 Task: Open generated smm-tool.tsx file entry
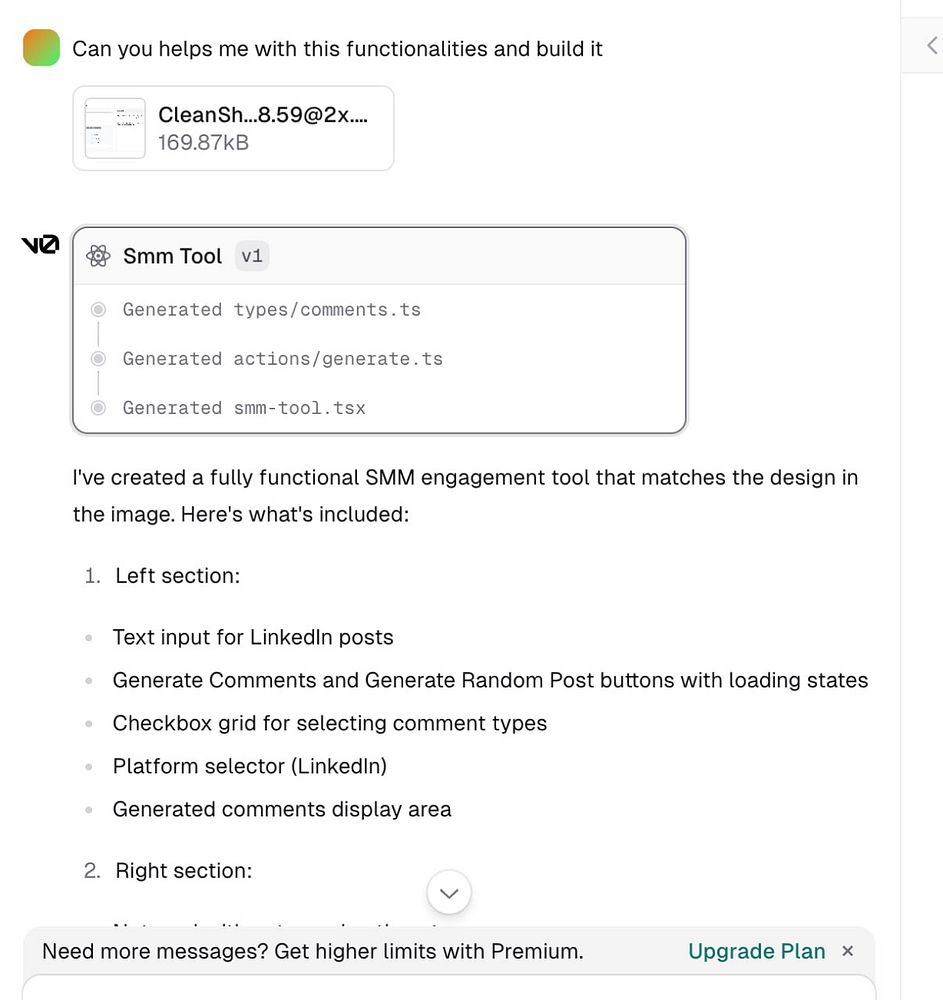pyautogui.click(x=244, y=408)
